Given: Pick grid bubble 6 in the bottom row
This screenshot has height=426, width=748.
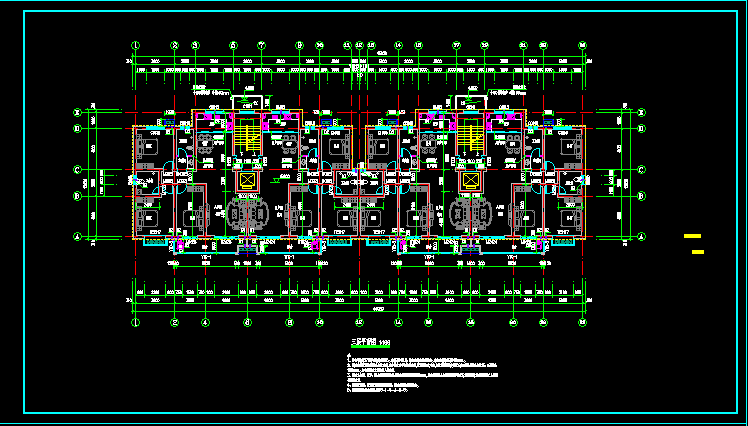Looking at the screenshot, I should [247, 322].
